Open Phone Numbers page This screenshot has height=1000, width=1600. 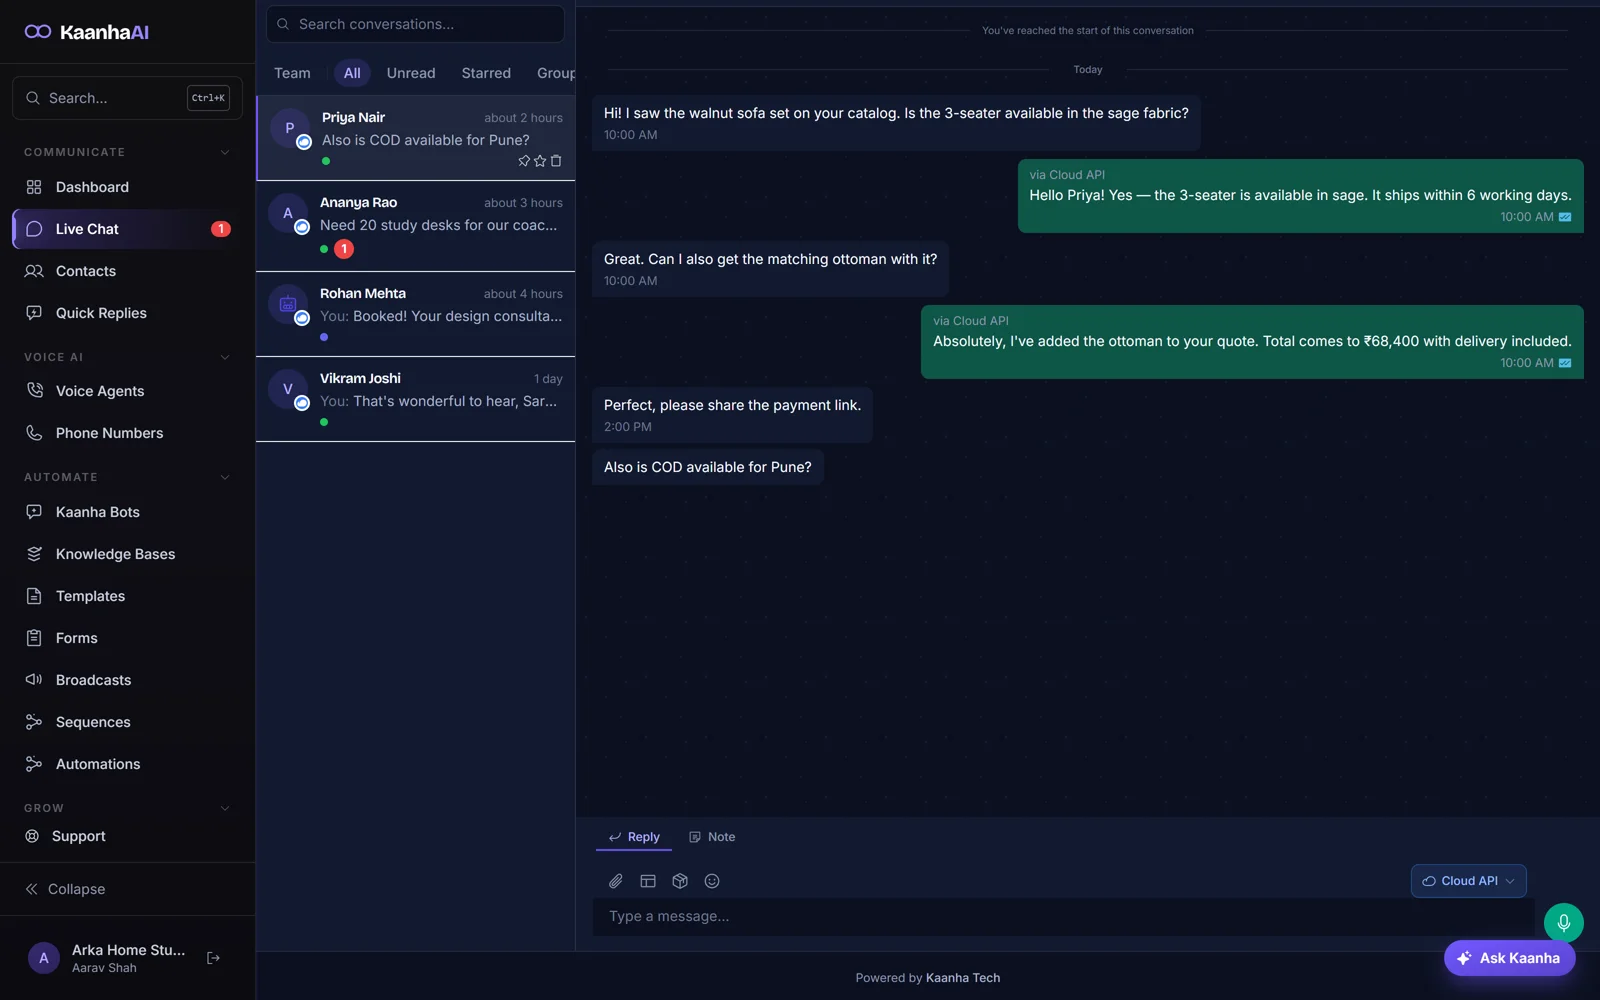tap(127, 433)
